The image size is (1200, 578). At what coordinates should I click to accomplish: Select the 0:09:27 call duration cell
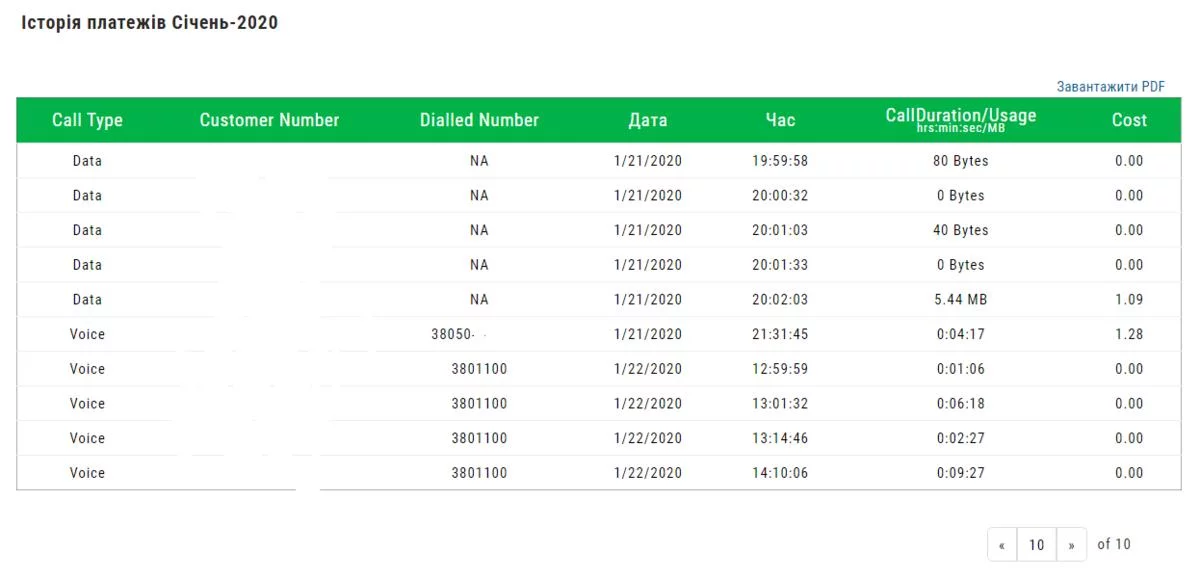pyautogui.click(x=960, y=473)
